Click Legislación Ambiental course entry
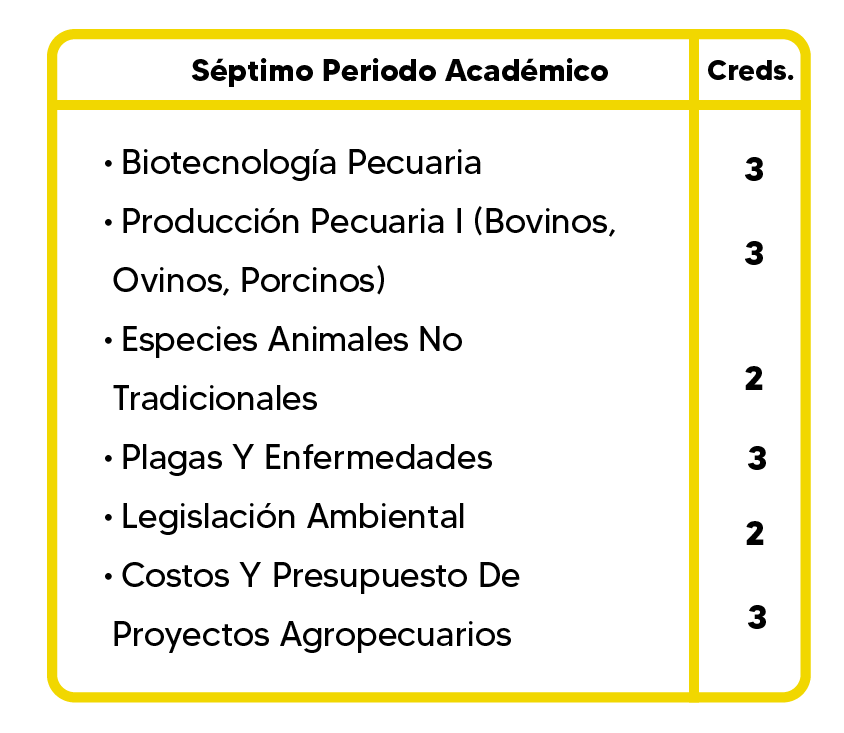The image size is (844, 733). (293, 517)
